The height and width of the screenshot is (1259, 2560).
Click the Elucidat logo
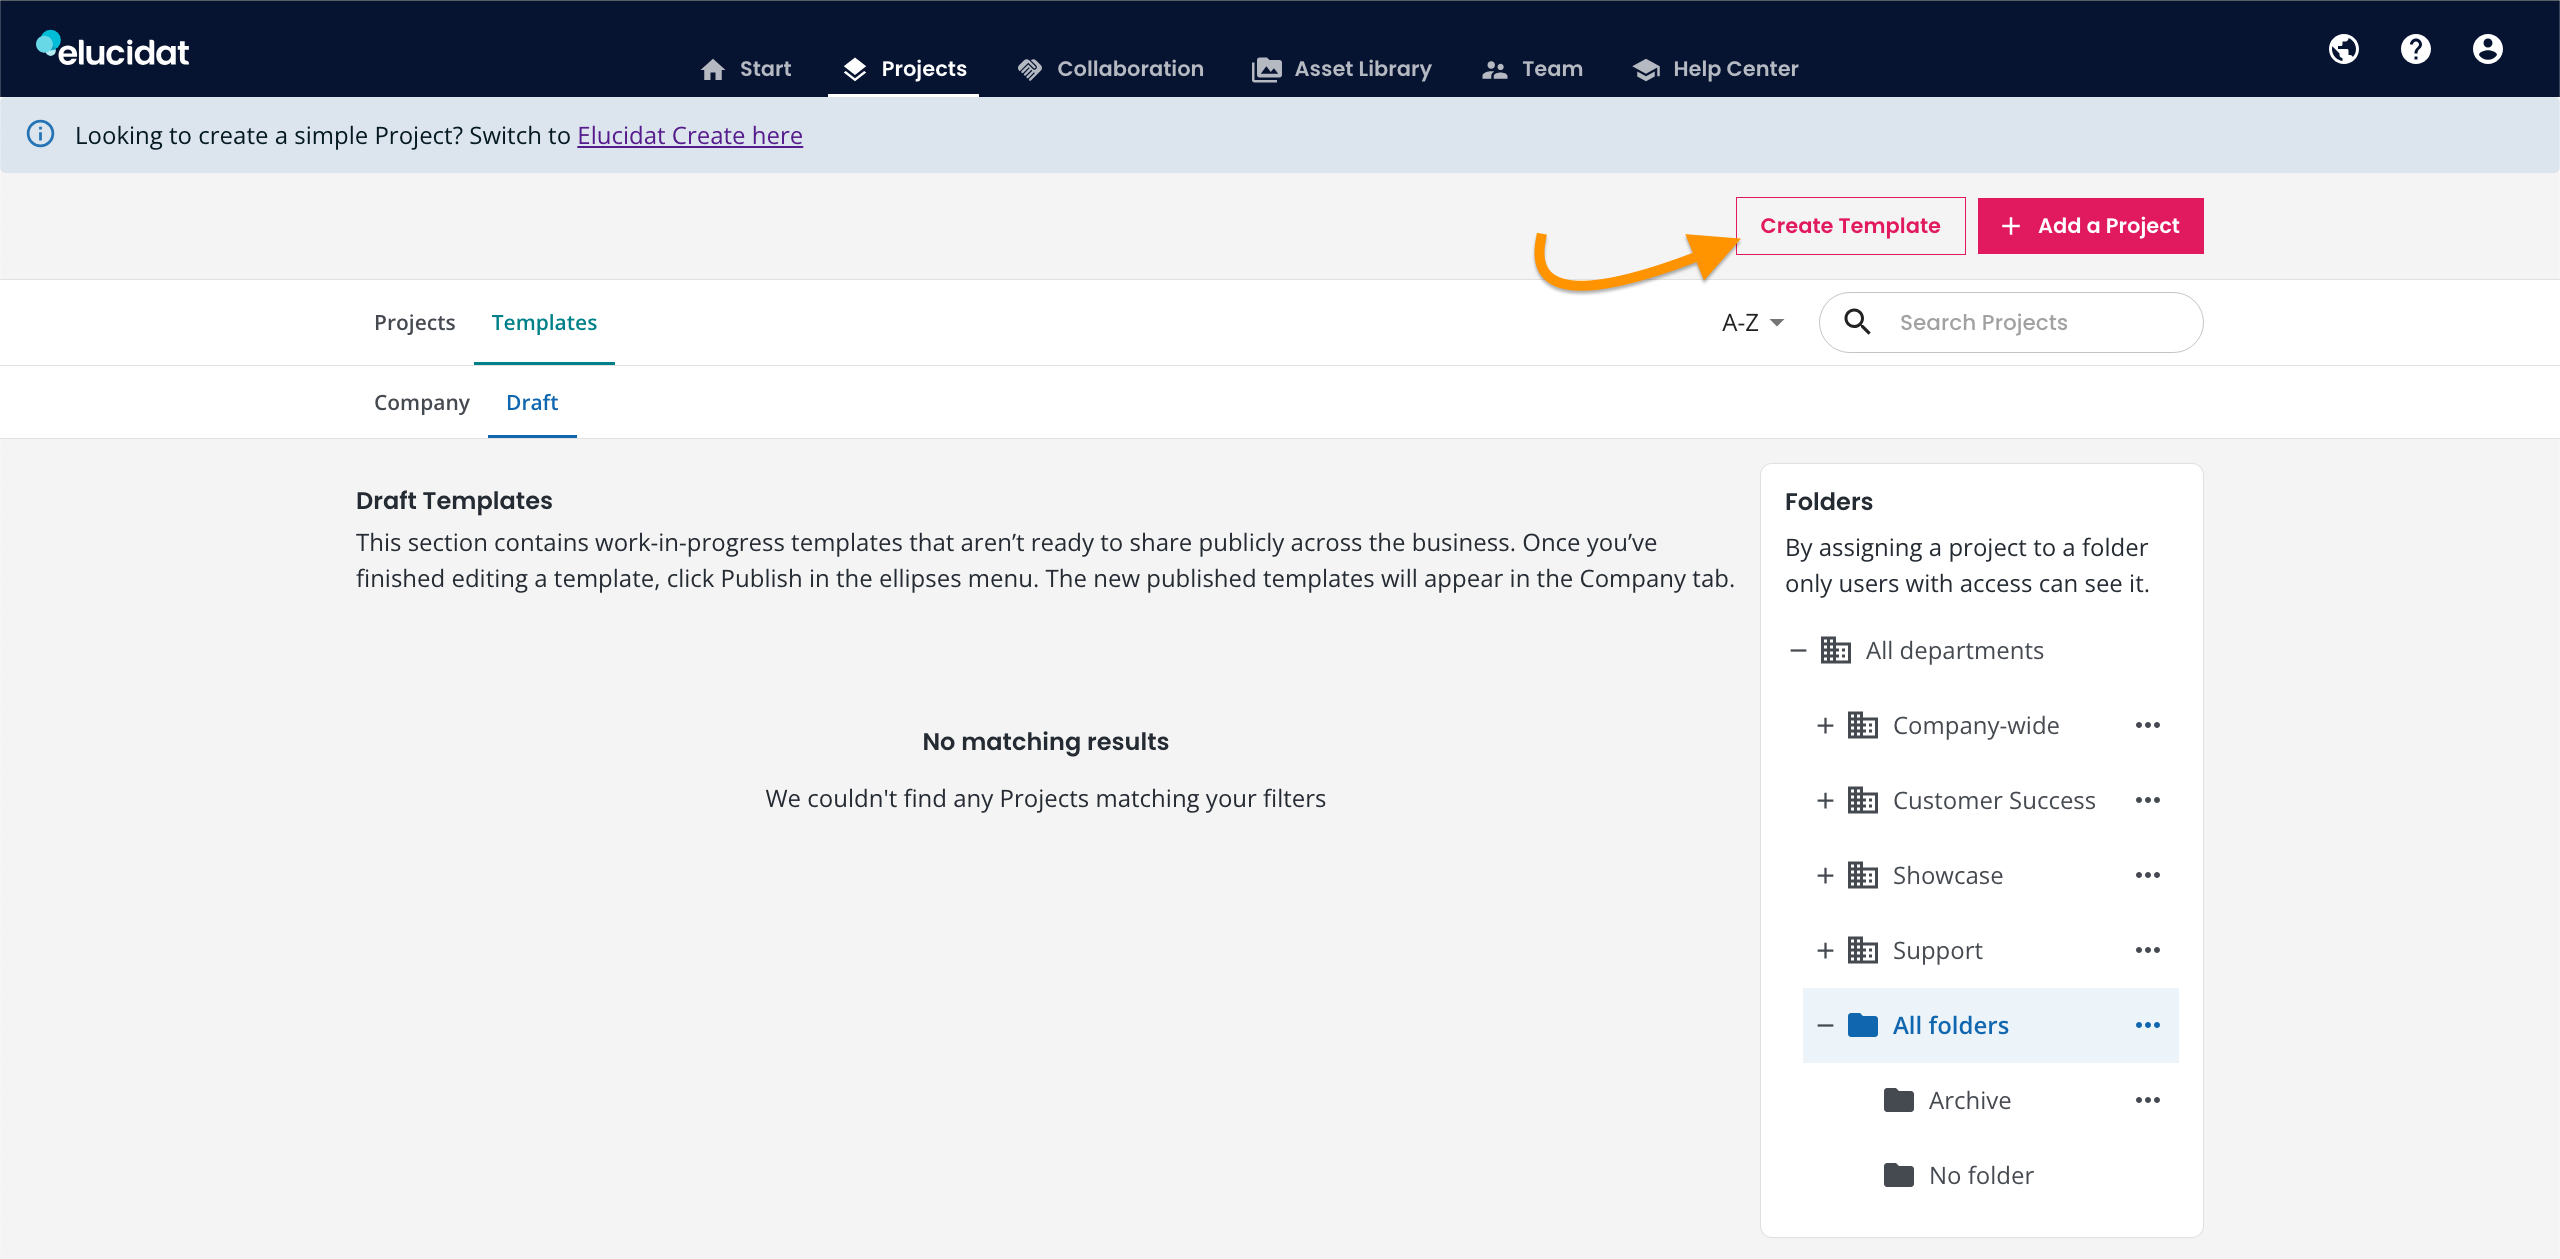point(113,50)
